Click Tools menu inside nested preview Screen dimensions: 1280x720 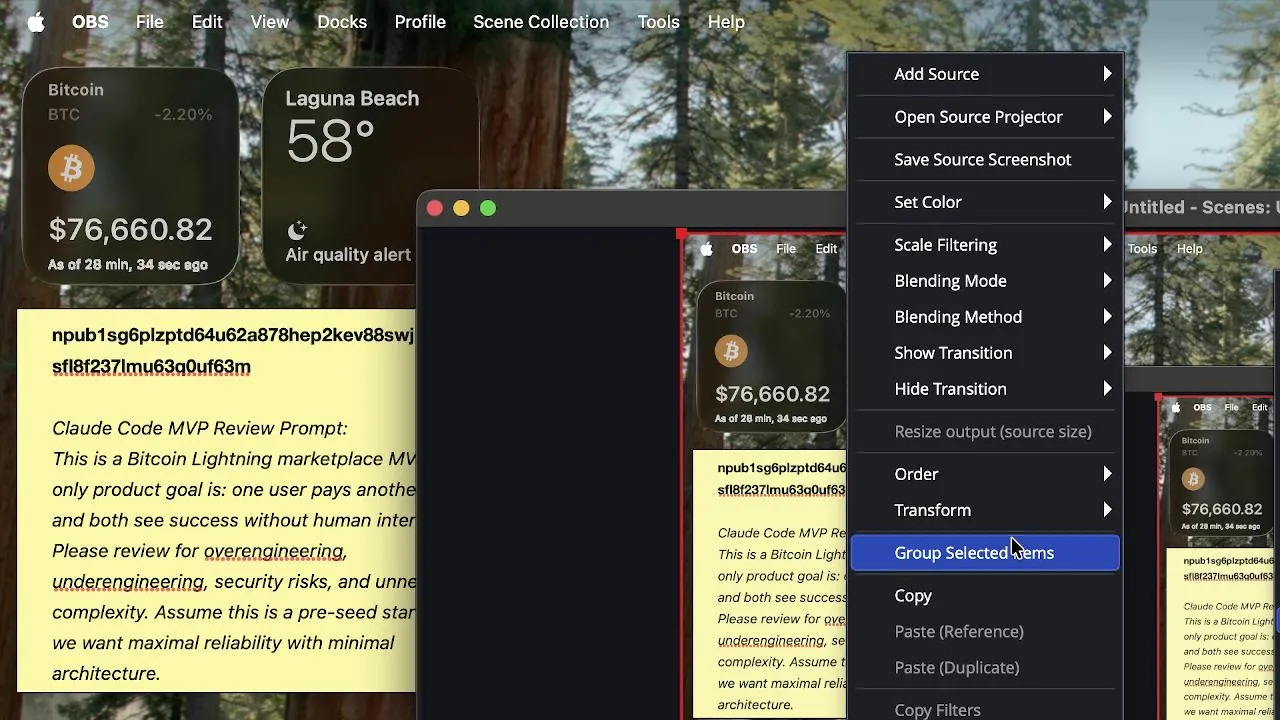(x=1142, y=249)
